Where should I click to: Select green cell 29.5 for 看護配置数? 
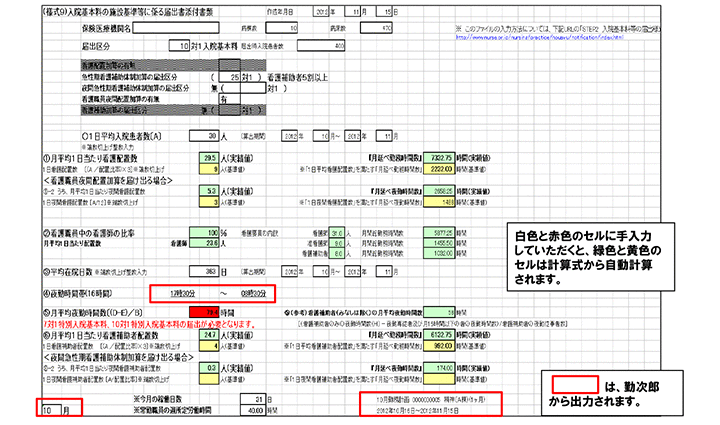coord(209,158)
